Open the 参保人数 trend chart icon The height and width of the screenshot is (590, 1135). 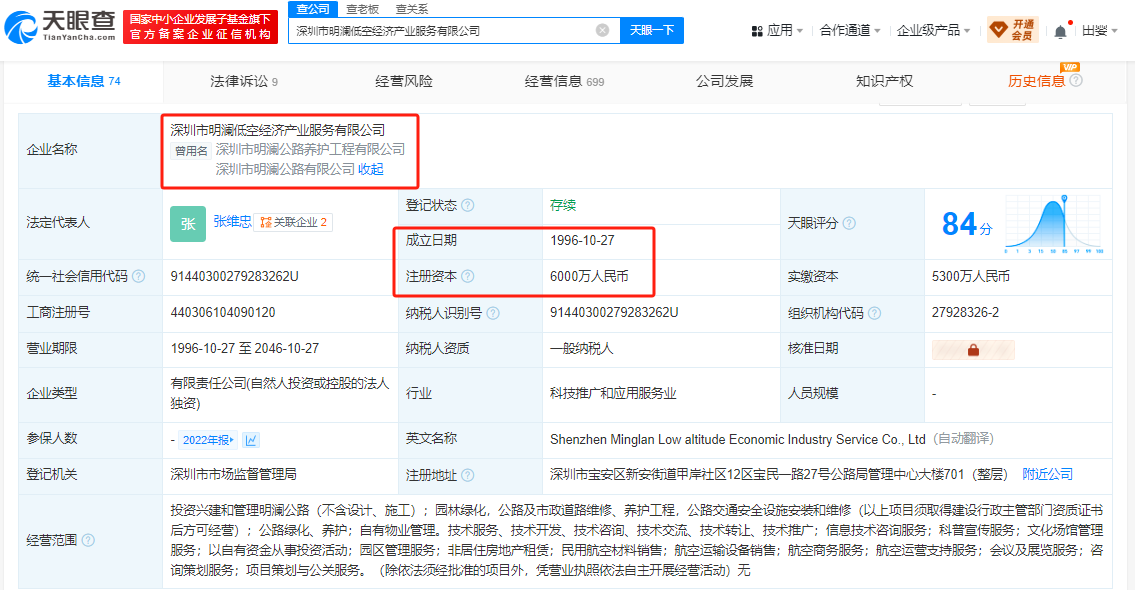tap(250, 439)
